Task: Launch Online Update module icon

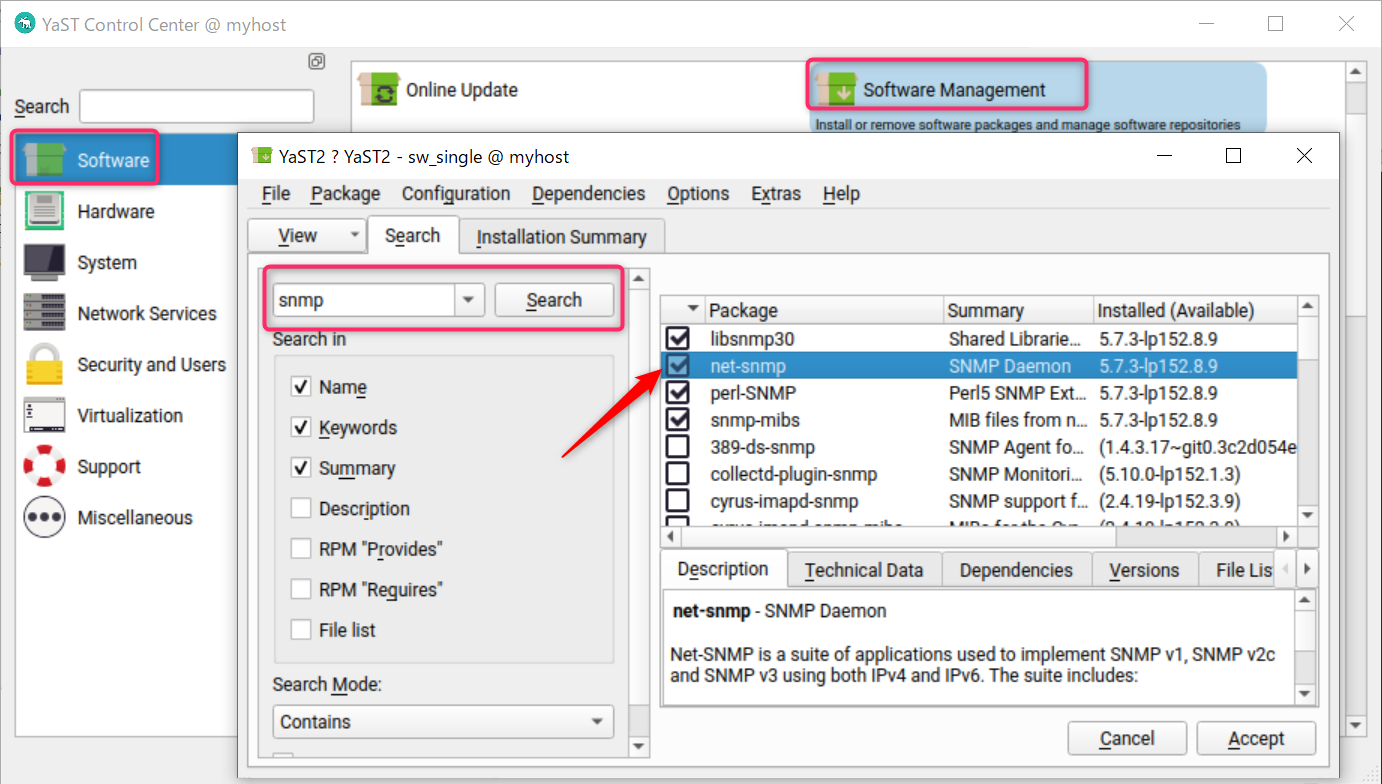Action: [x=379, y=89]
